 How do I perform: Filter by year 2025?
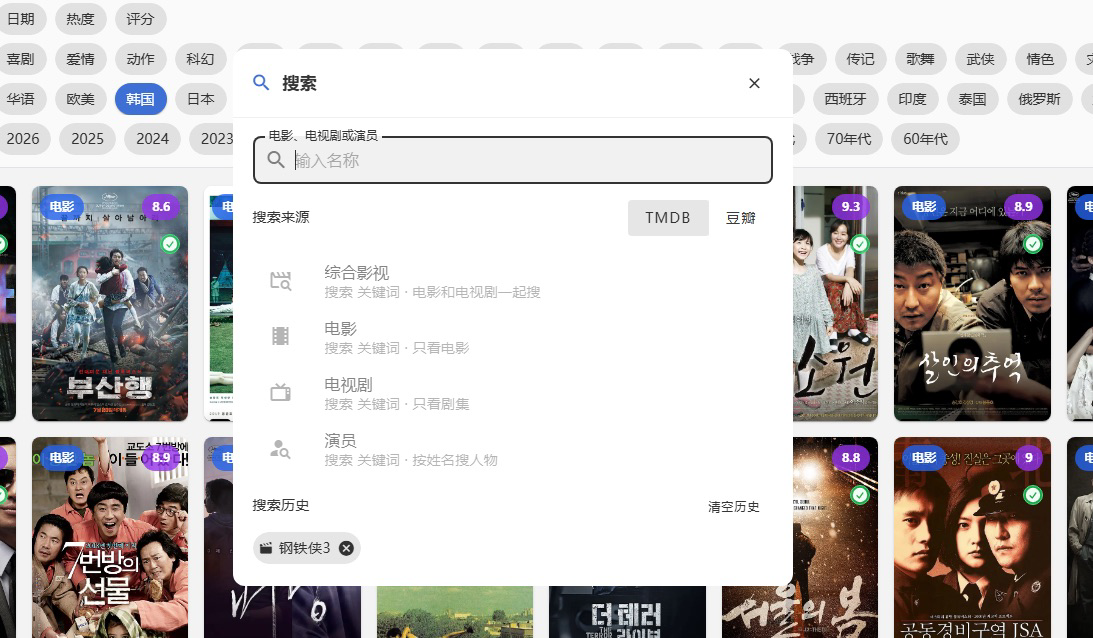click(x=87, y=139)
